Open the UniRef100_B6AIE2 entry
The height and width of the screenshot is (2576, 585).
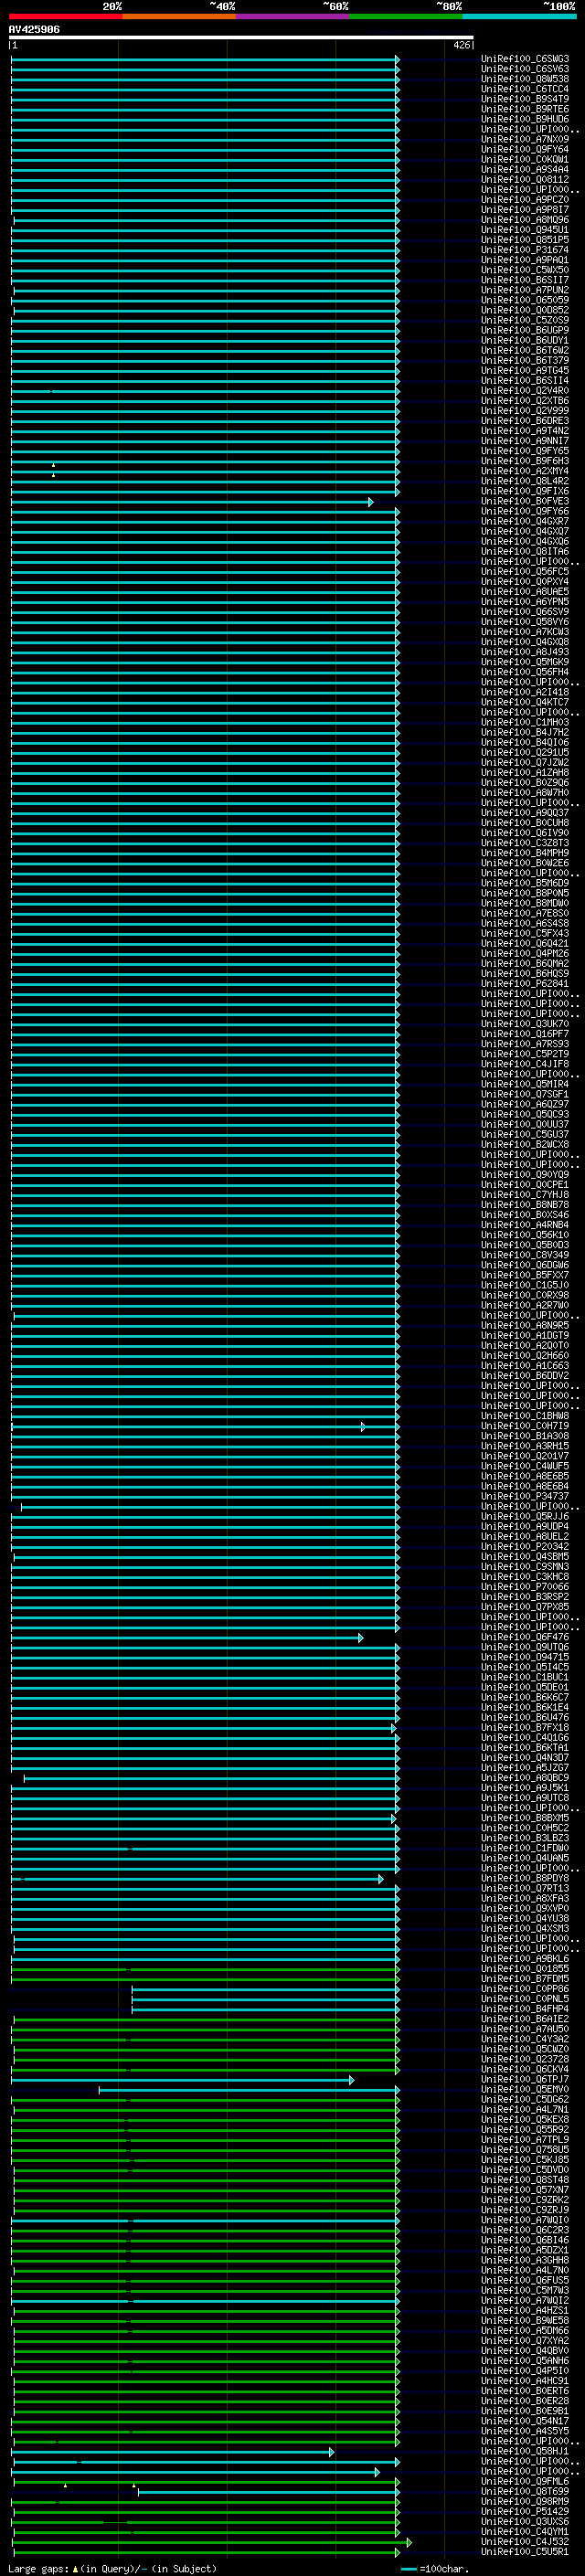(525, 2019)
